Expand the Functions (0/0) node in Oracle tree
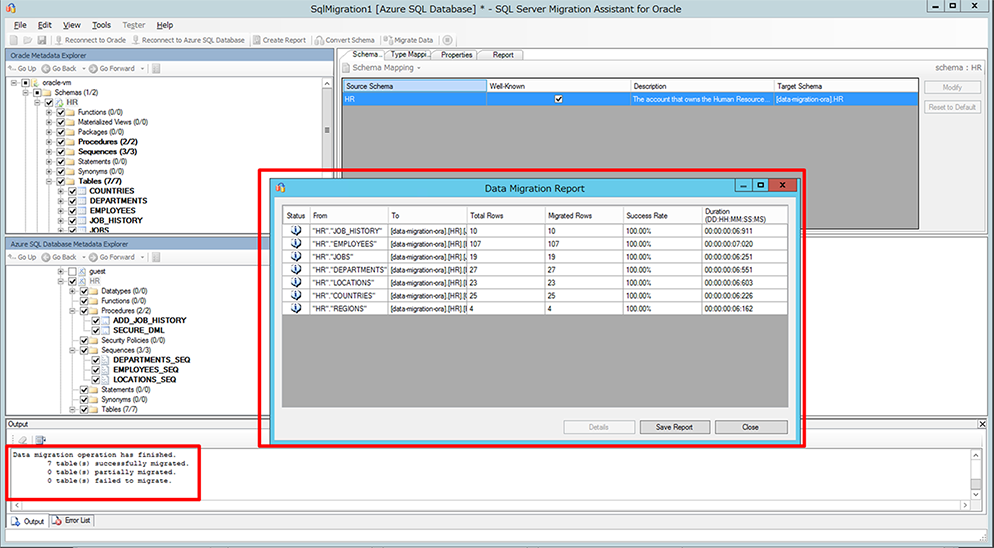 [x=49, y=112]
